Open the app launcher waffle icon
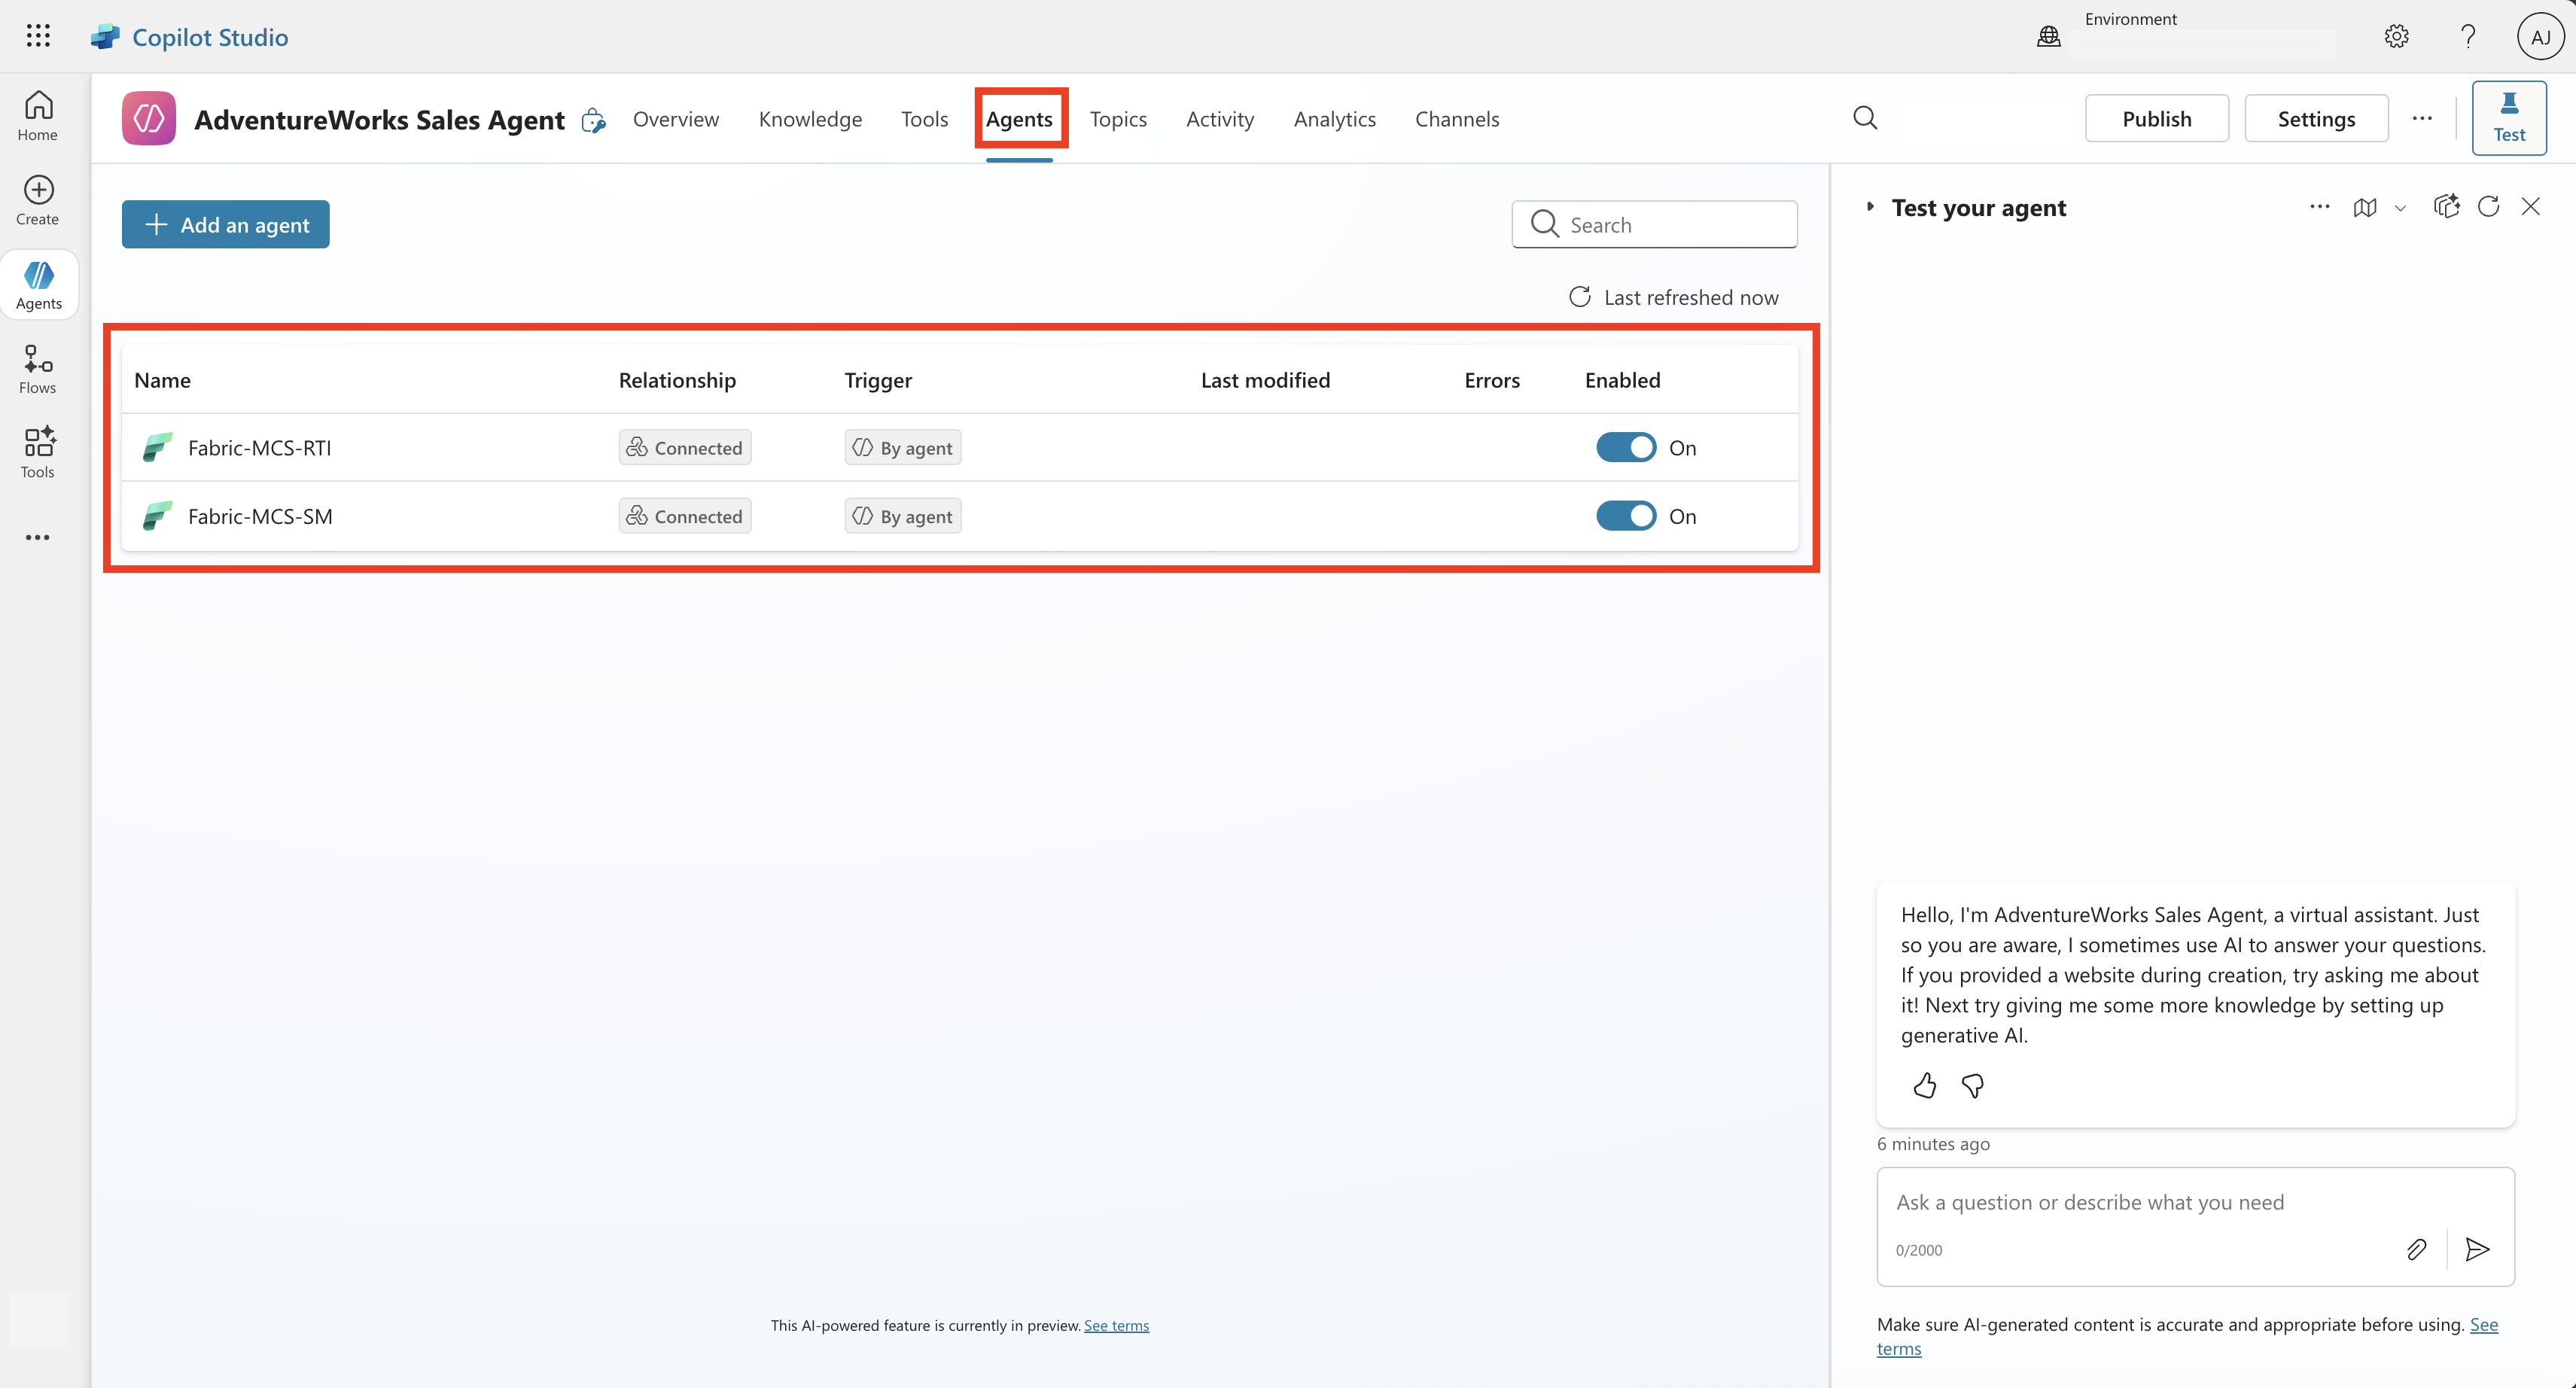Screen dimensions: 2576x1388 (38, 36)
